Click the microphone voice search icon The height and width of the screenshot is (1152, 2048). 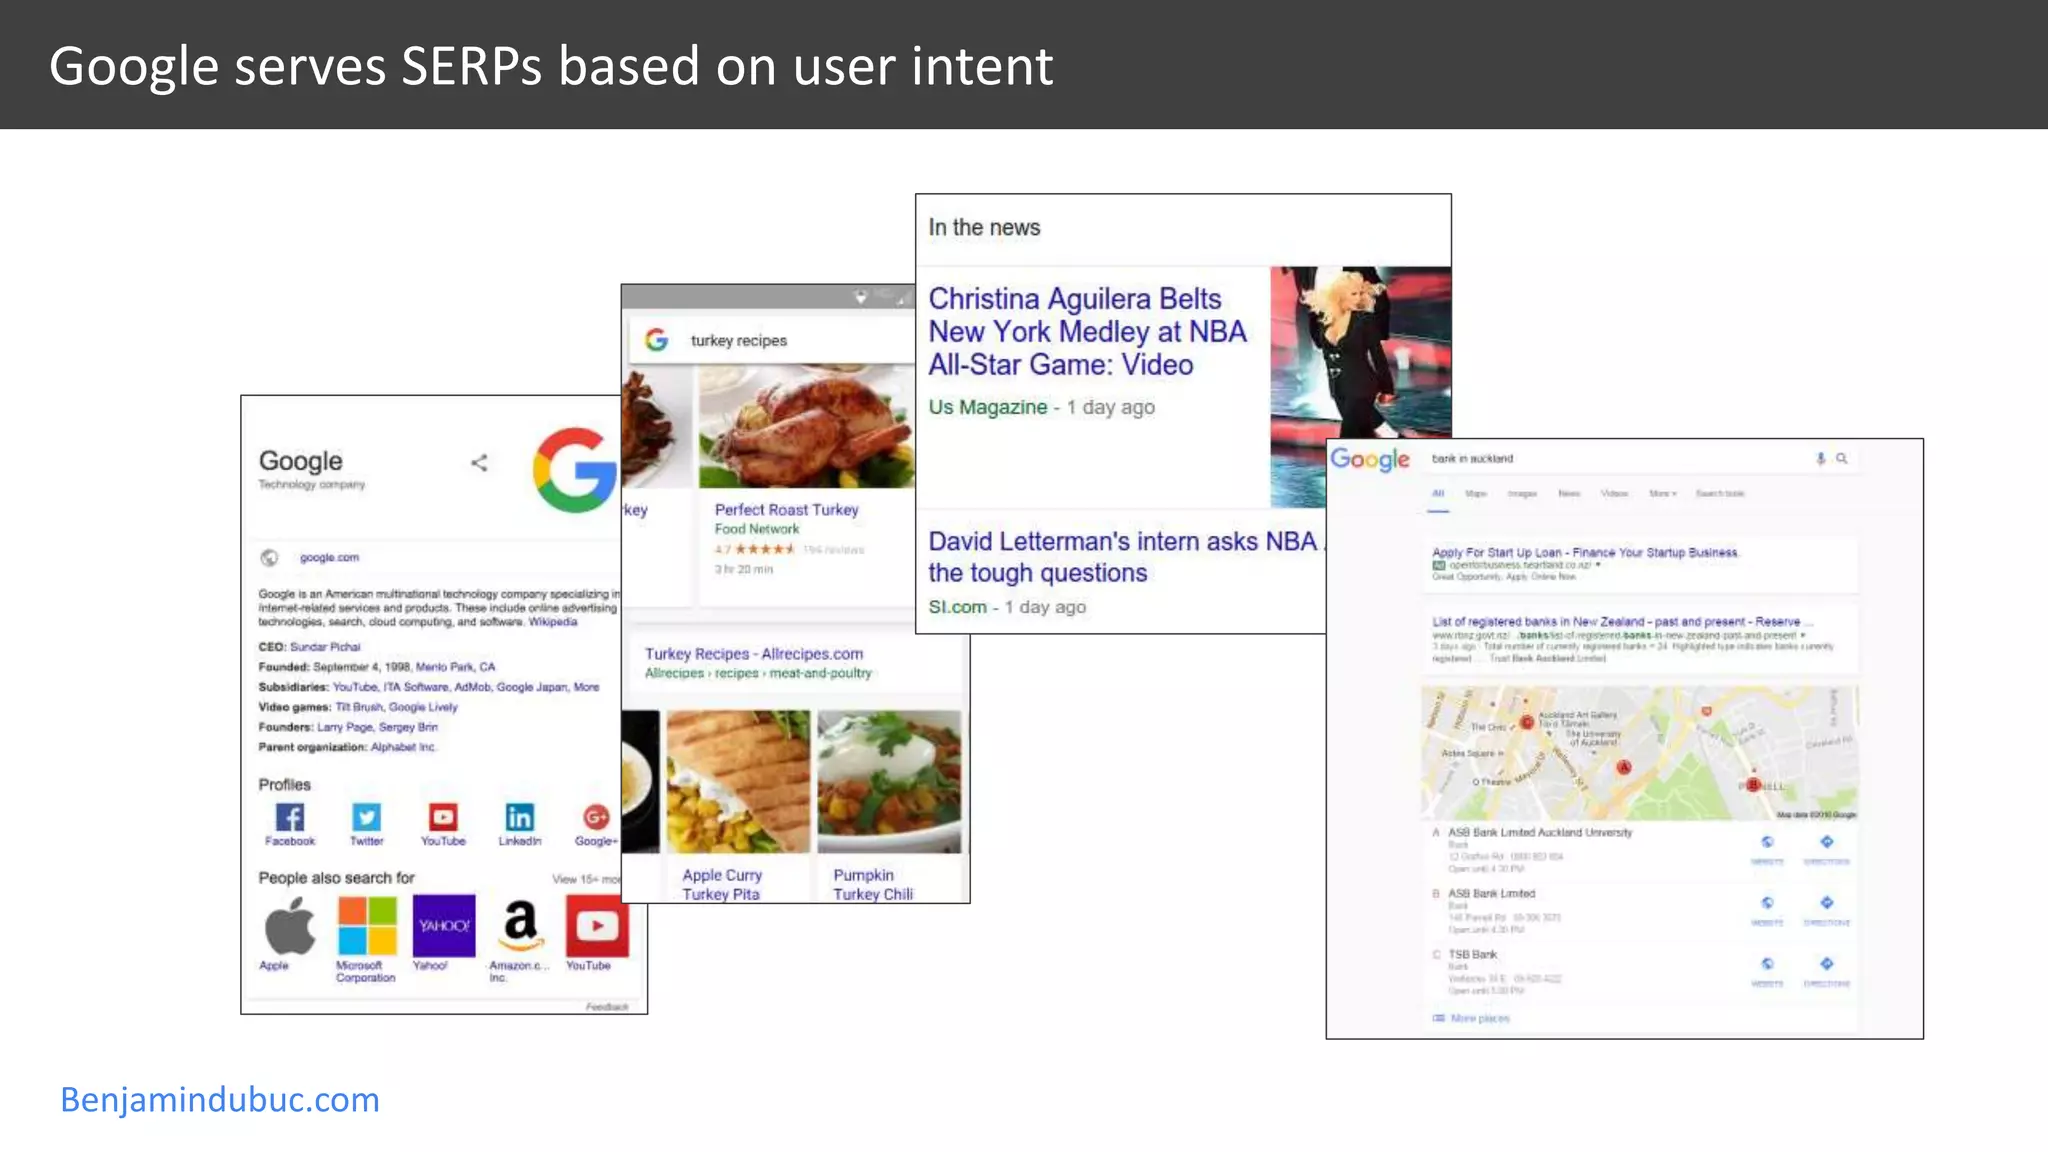[x=1820, y=459]
